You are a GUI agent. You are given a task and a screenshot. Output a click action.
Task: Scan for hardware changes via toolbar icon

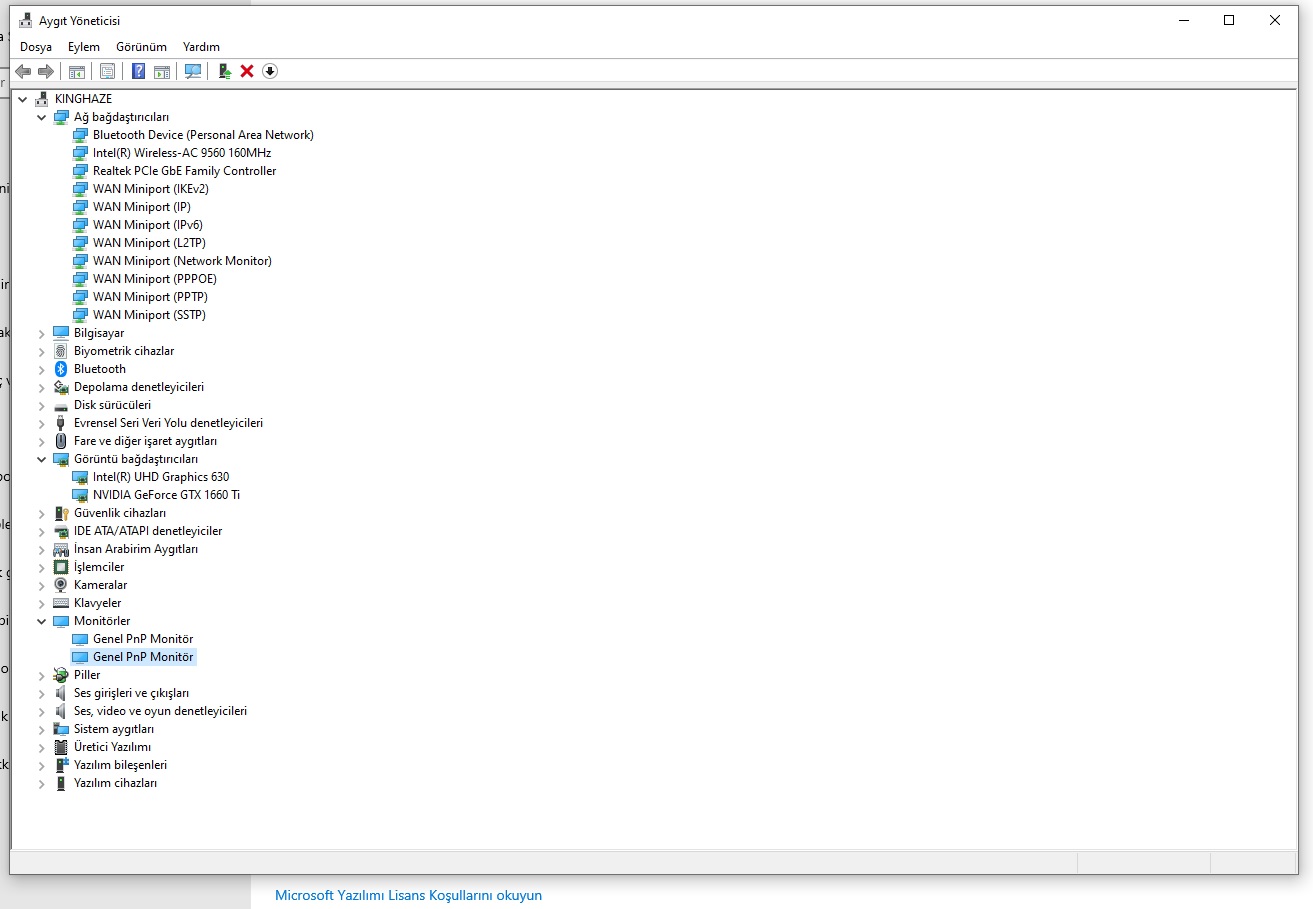pos(193,71)
